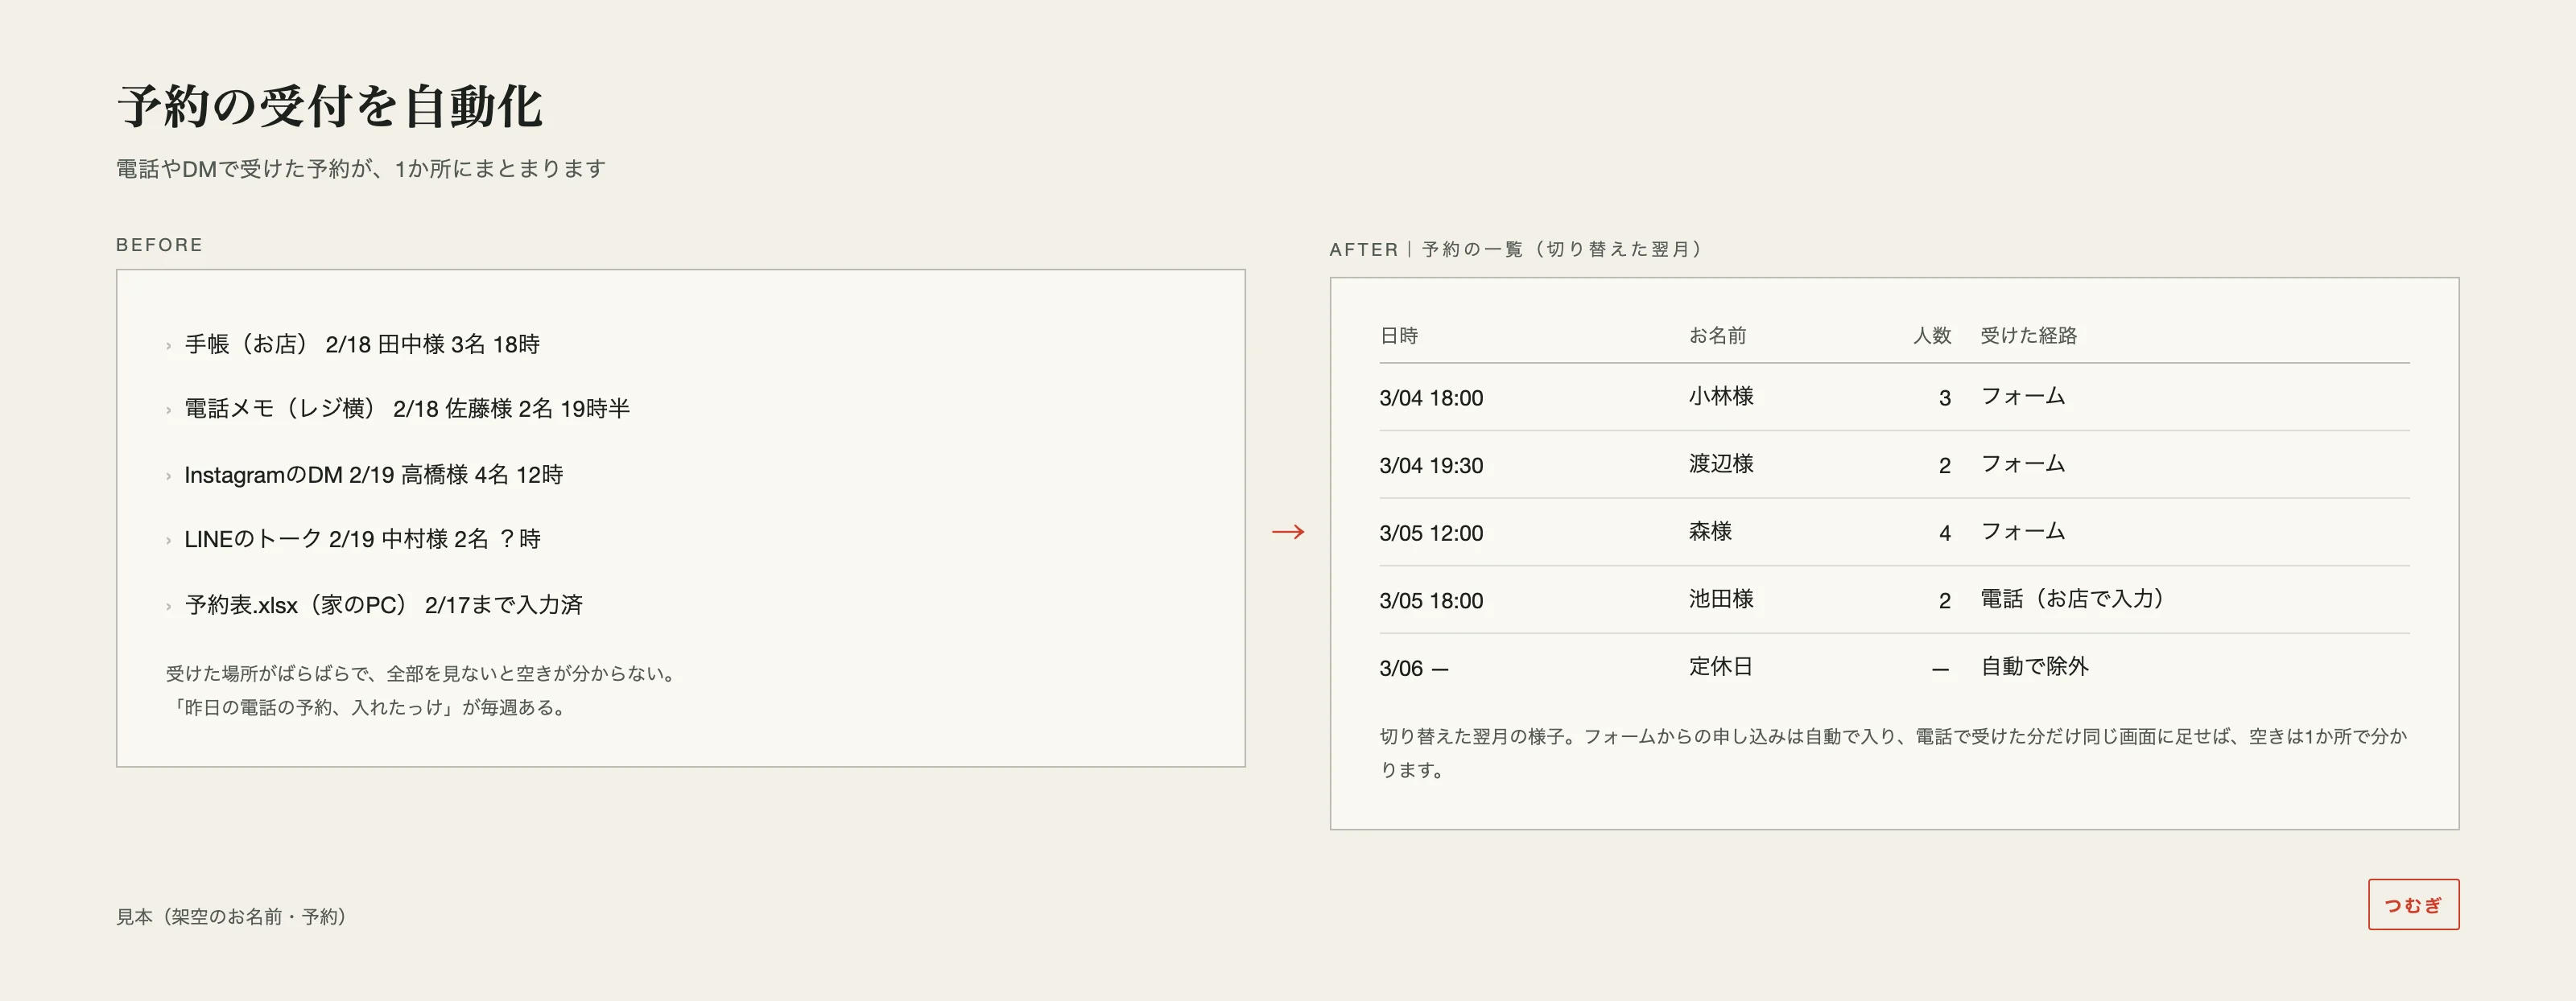Image resolution: width=2576 pixels, height=1001 pixels.
Task: Click chevron bullet before 予約表.xlsx
Action: pos(168,606)
